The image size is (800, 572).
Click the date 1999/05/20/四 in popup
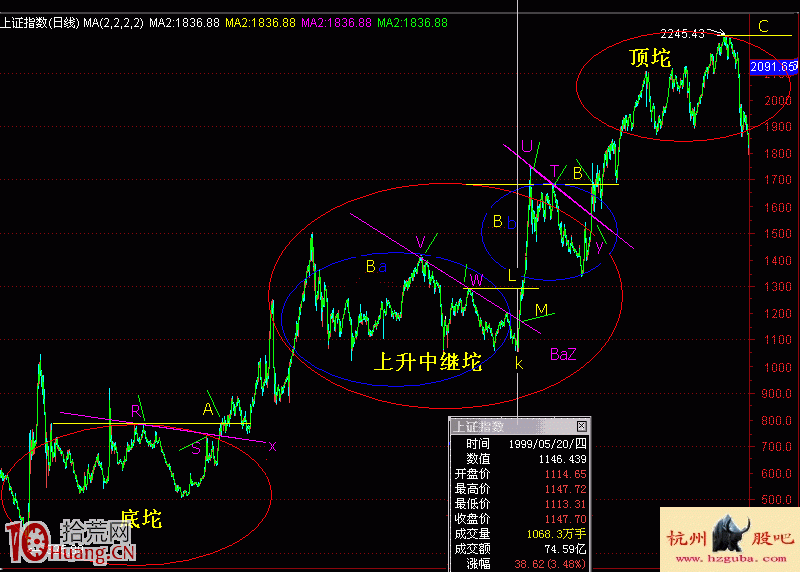tap(547, 444)
